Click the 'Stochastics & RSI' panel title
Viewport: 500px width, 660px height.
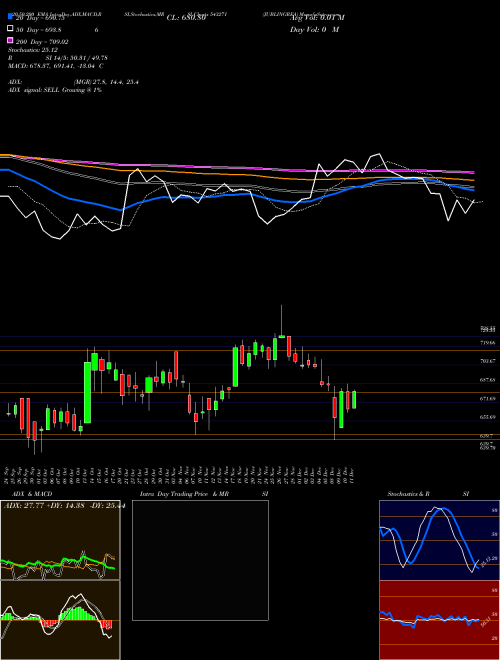click(428, 494)
